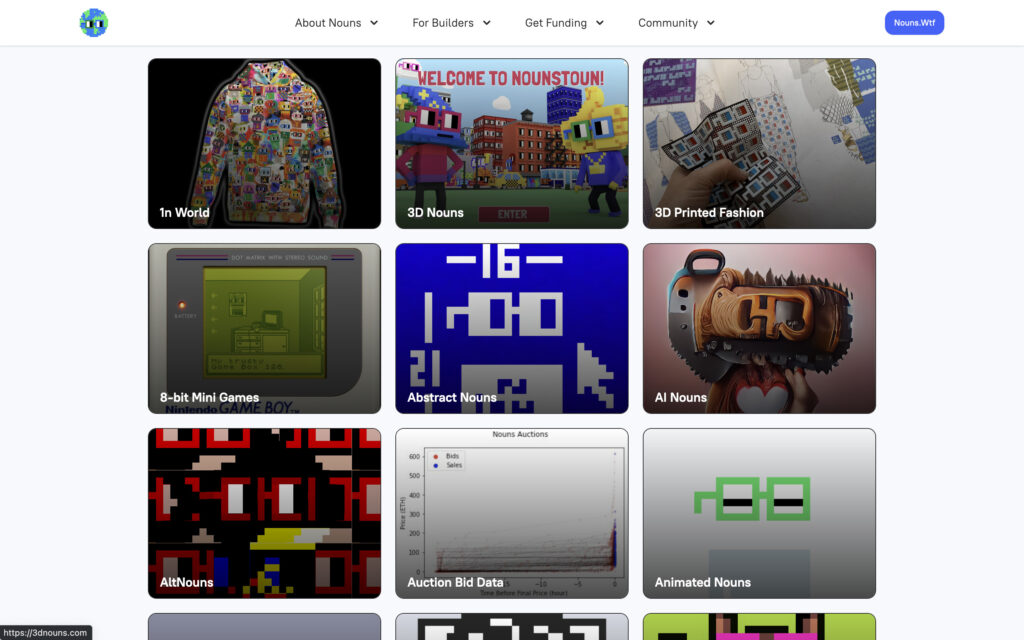Viewport: 1024px width, 640px height.
Task: Expand the Community chevron arrow
Action: (710, 23)
